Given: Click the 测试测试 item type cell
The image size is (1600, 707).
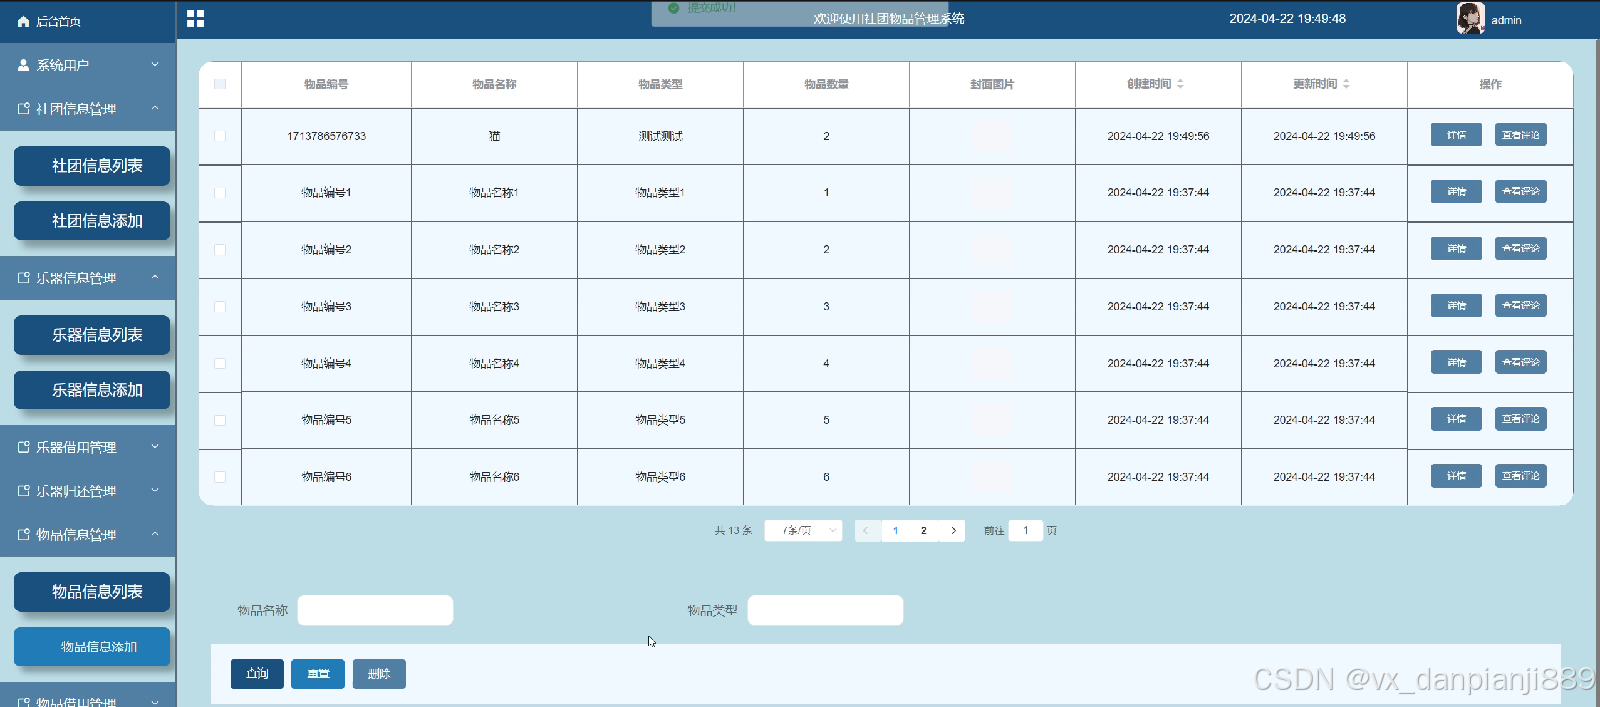Looking at the screenshot, I should 660,136.
